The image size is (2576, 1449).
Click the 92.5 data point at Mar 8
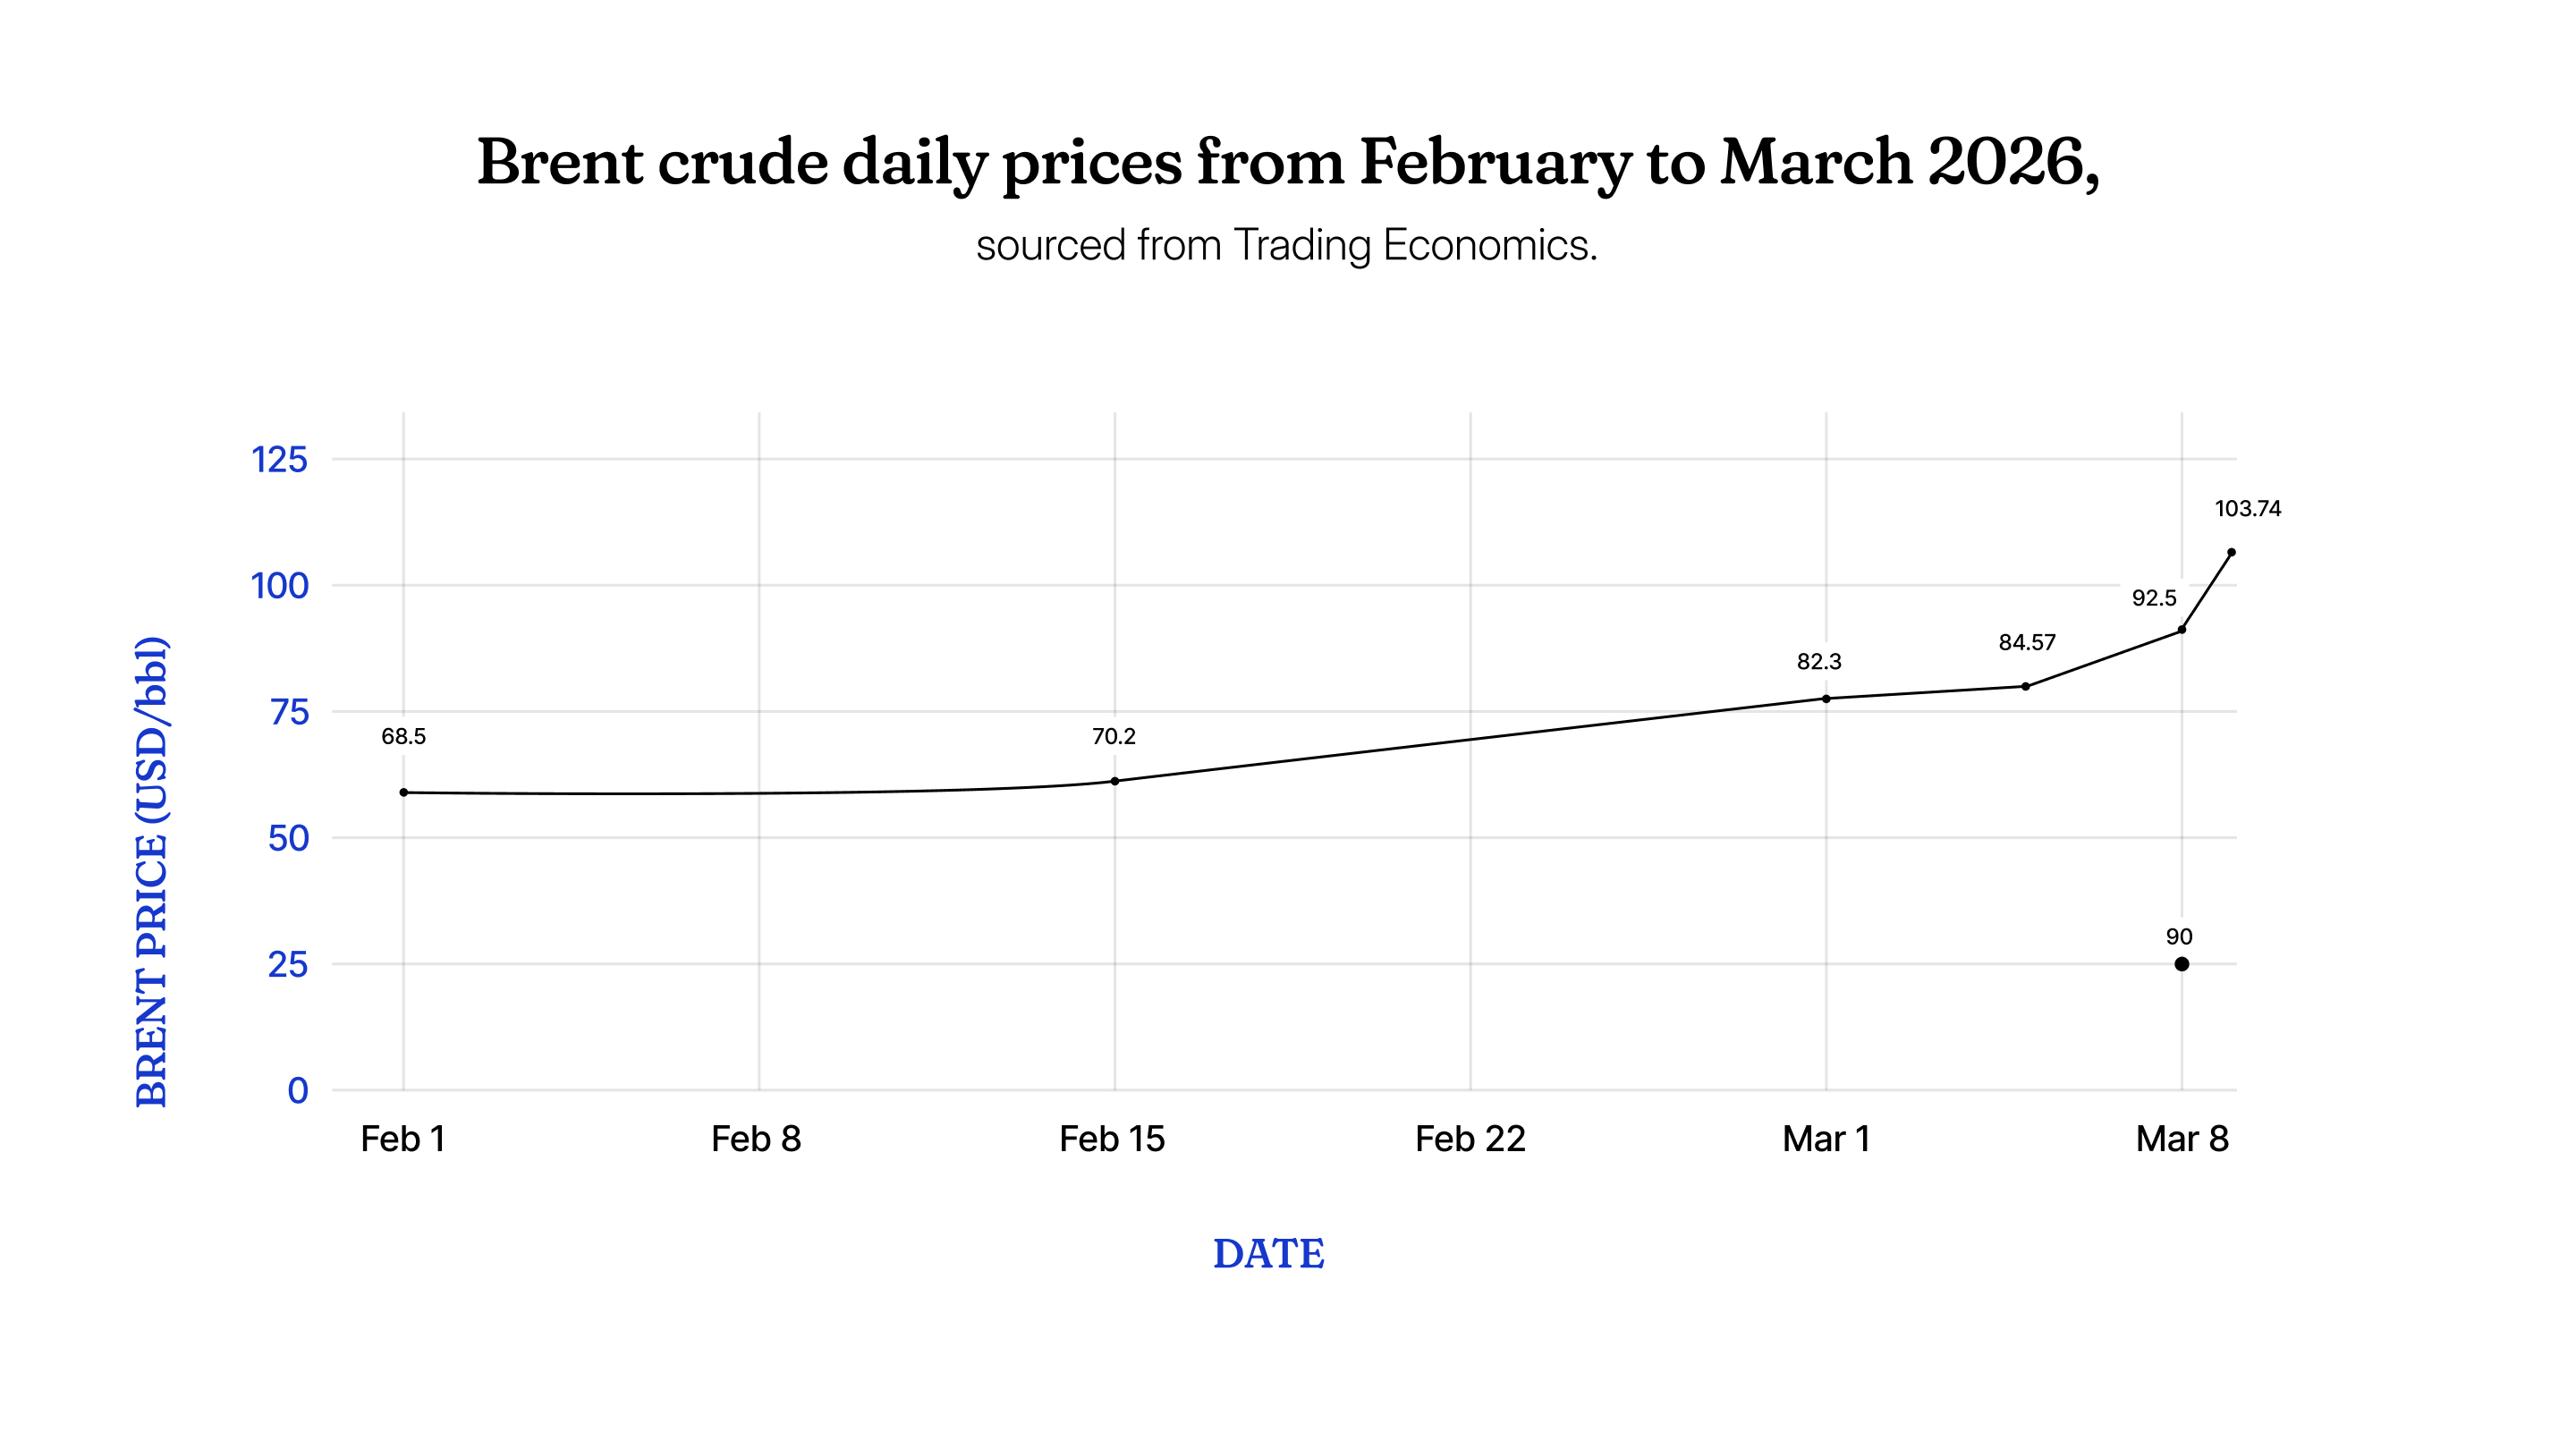pyautogui.click(x=2181, y=630)
